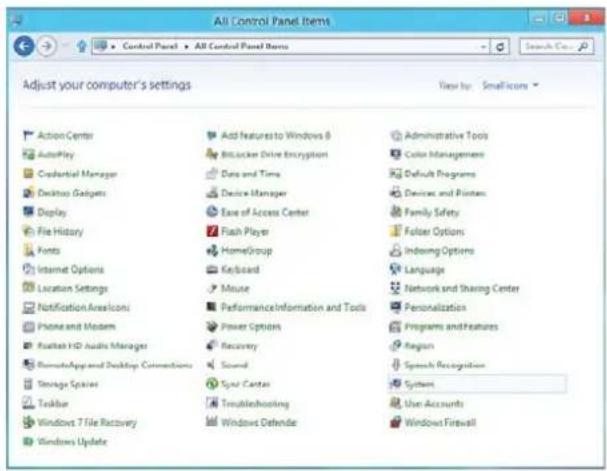Screen dimensions: 607x471
Task: Expand the arrow before All Control Panel Items
Action: click(186, 47)
